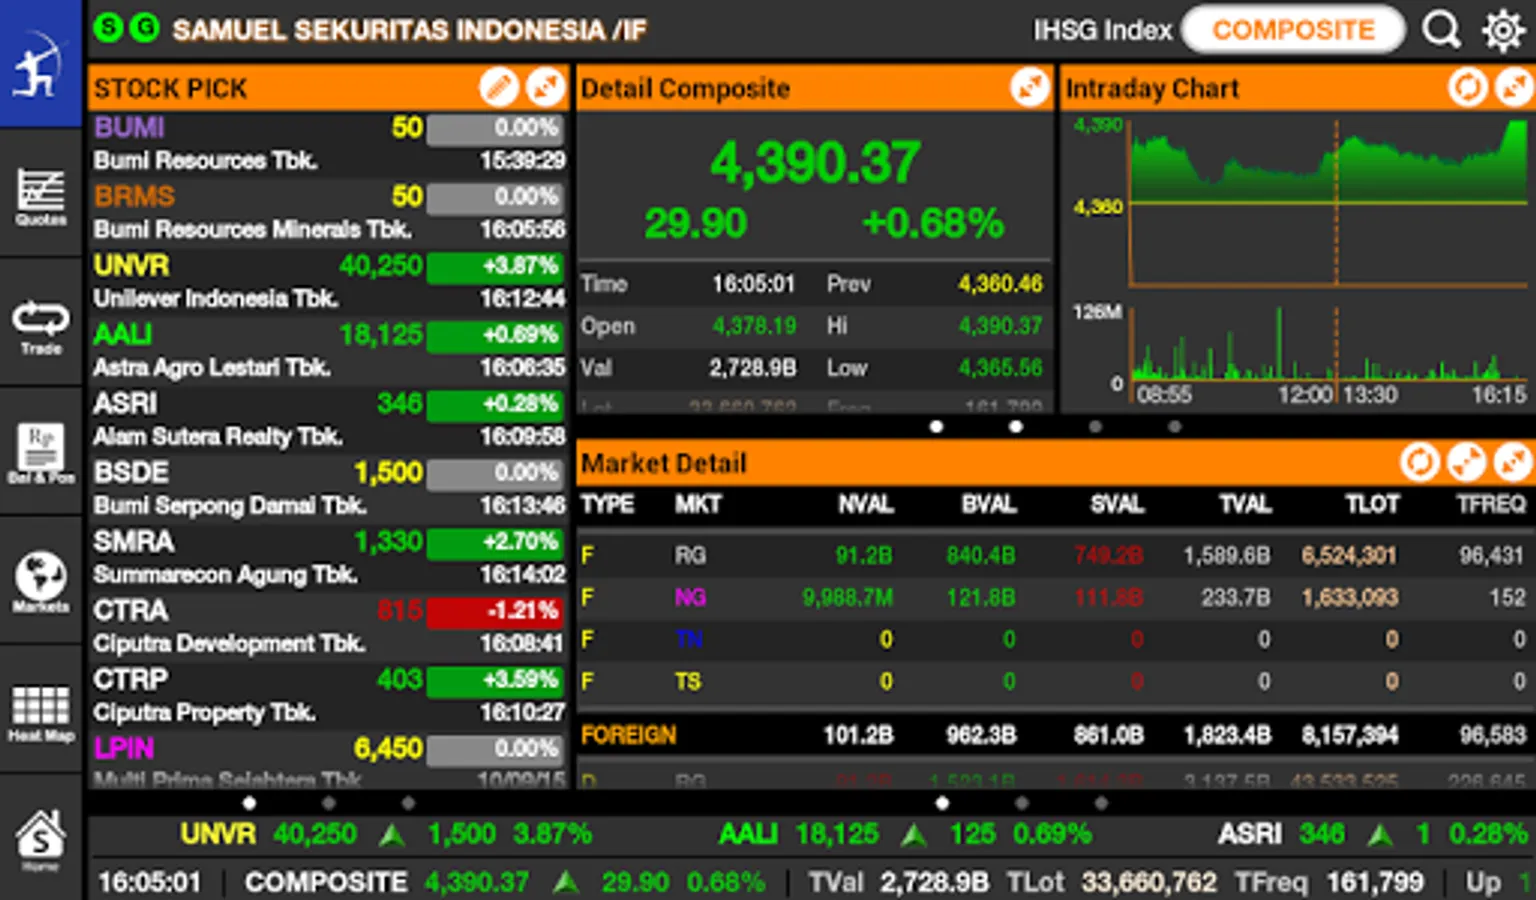This screenshot has height=900, width=1536.
Task: Expand Stock Pick panel
Action: click(545, 88)
